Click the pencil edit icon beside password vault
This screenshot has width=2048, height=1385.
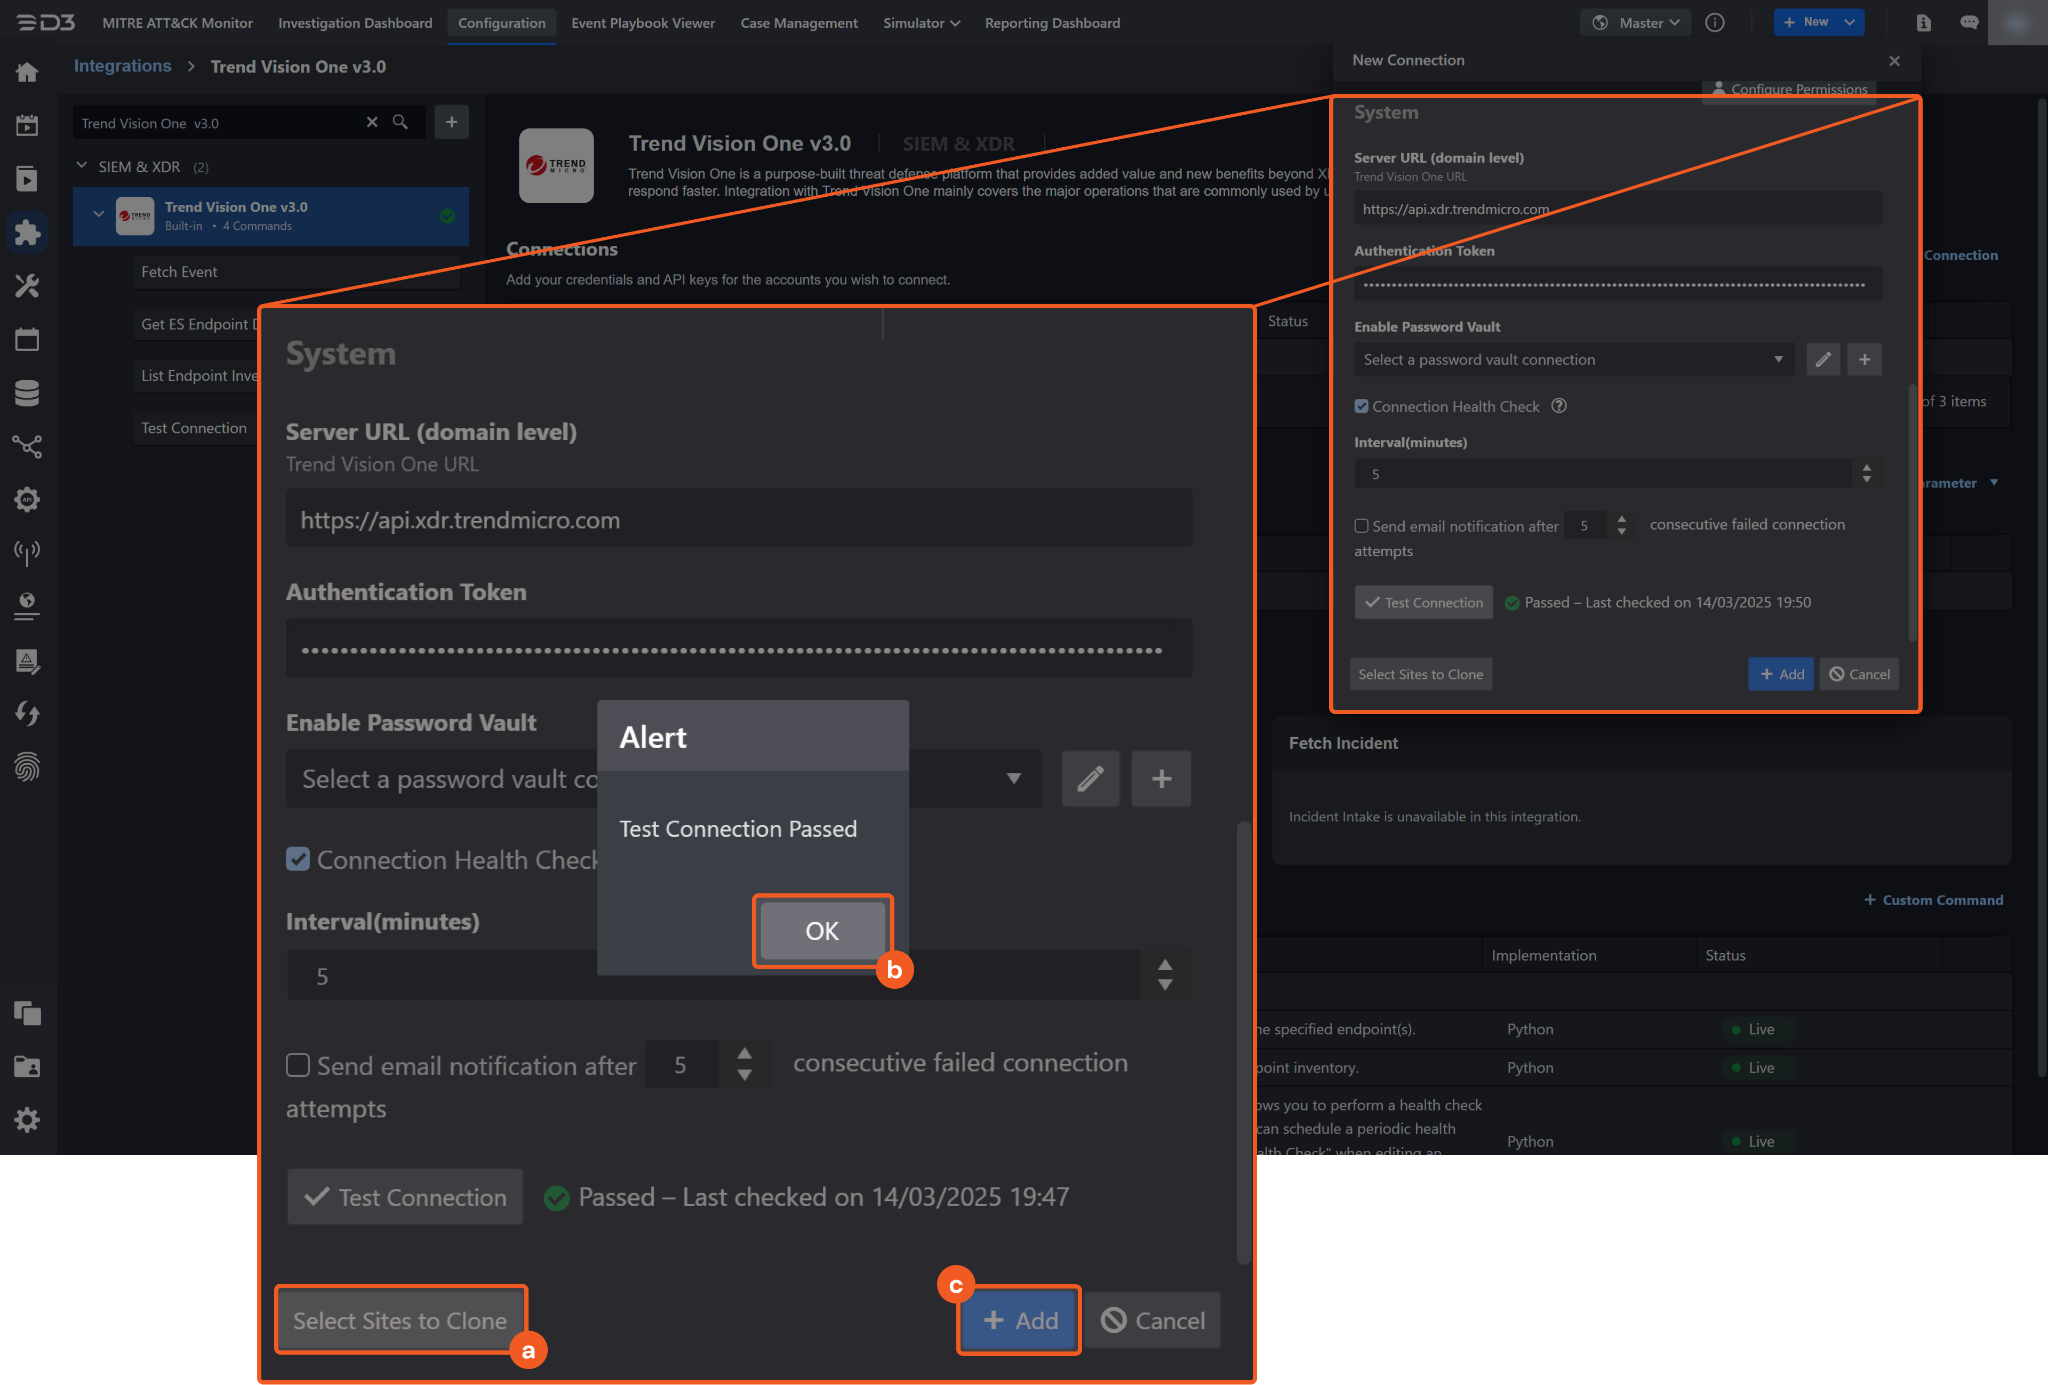tap(1090, 778)
